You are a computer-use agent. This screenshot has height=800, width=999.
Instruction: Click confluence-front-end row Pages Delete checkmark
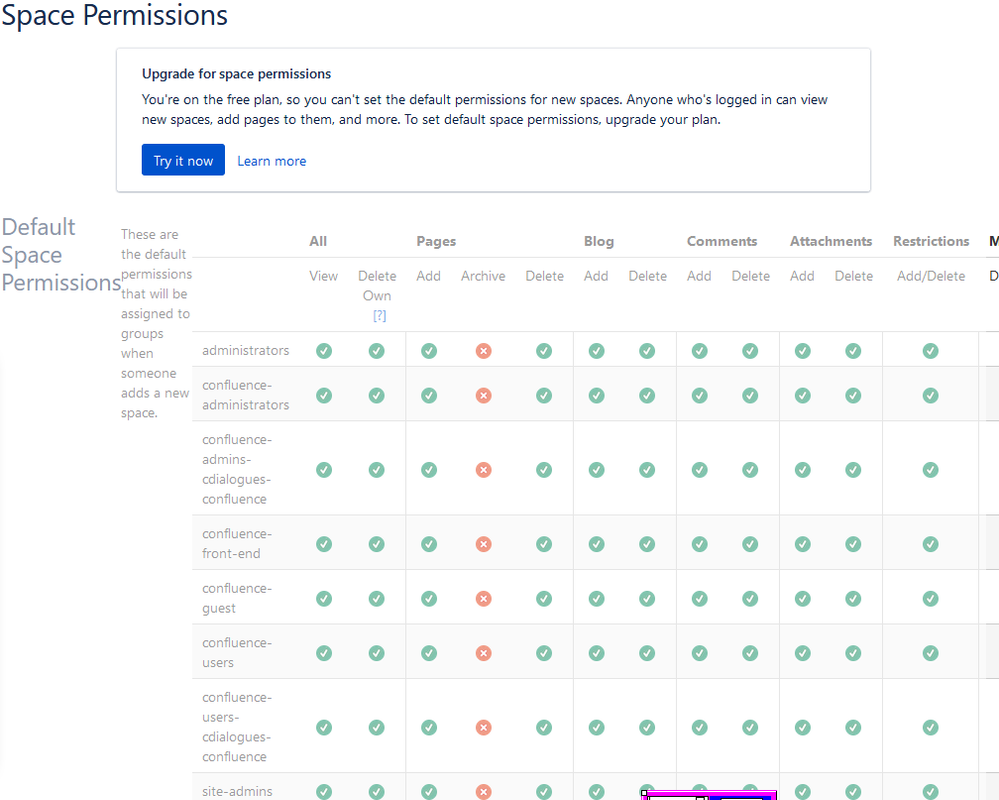(543, 544)
